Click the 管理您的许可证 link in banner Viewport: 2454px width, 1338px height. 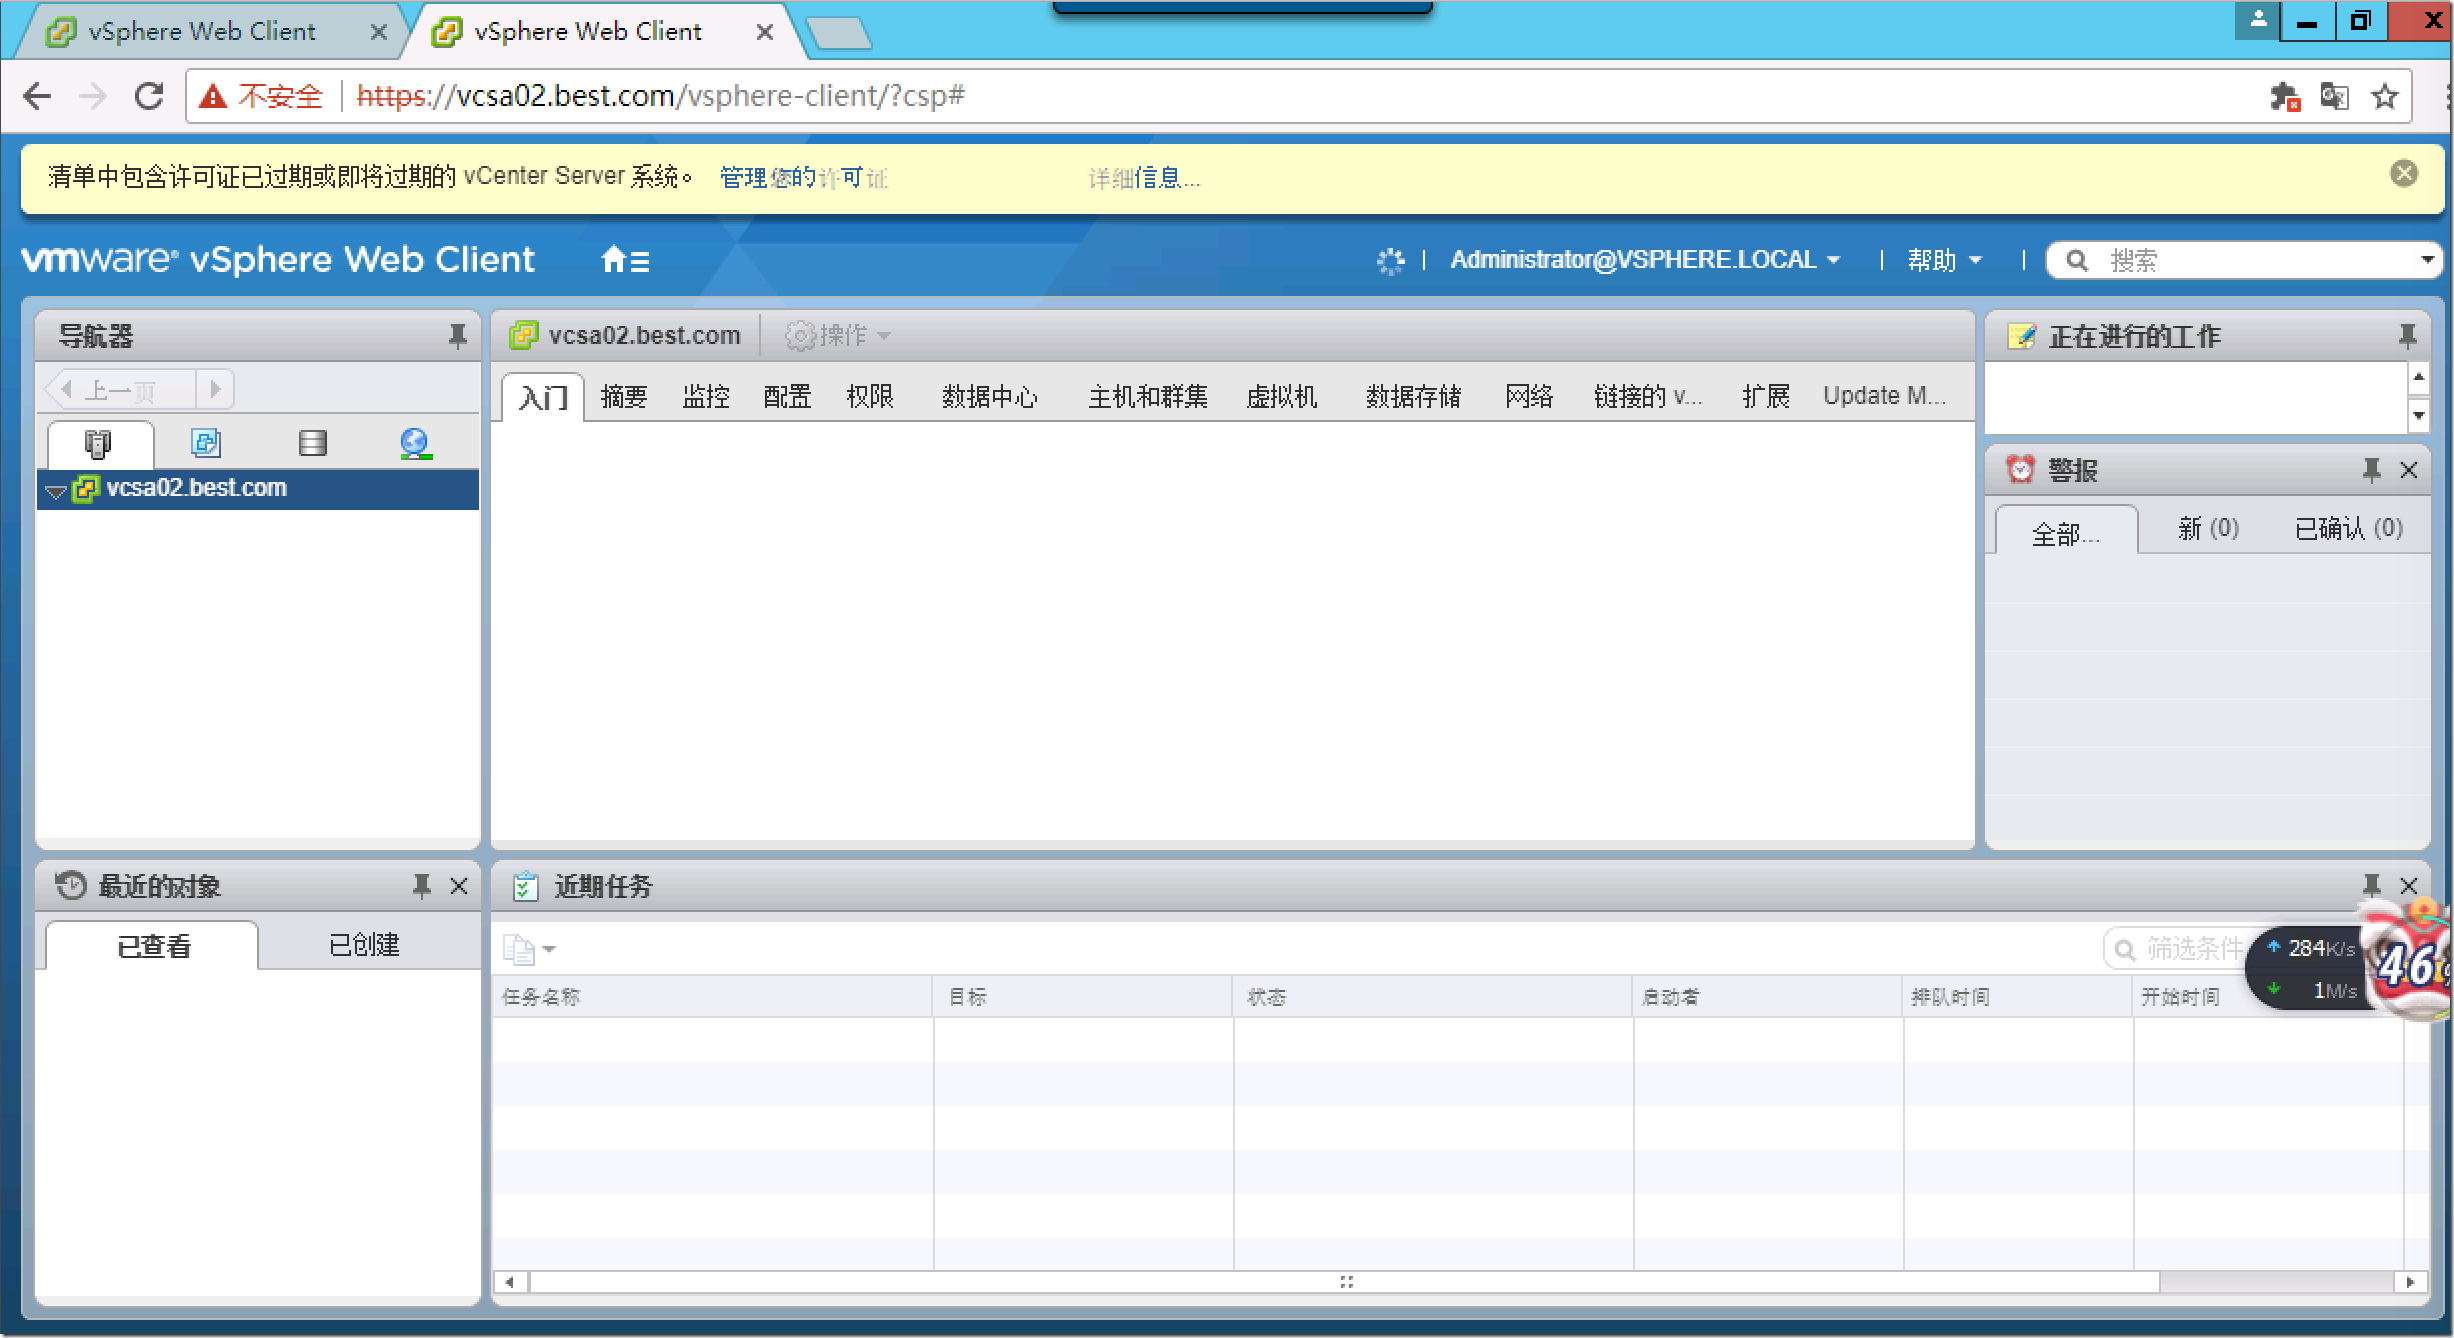tap(803, 177)
